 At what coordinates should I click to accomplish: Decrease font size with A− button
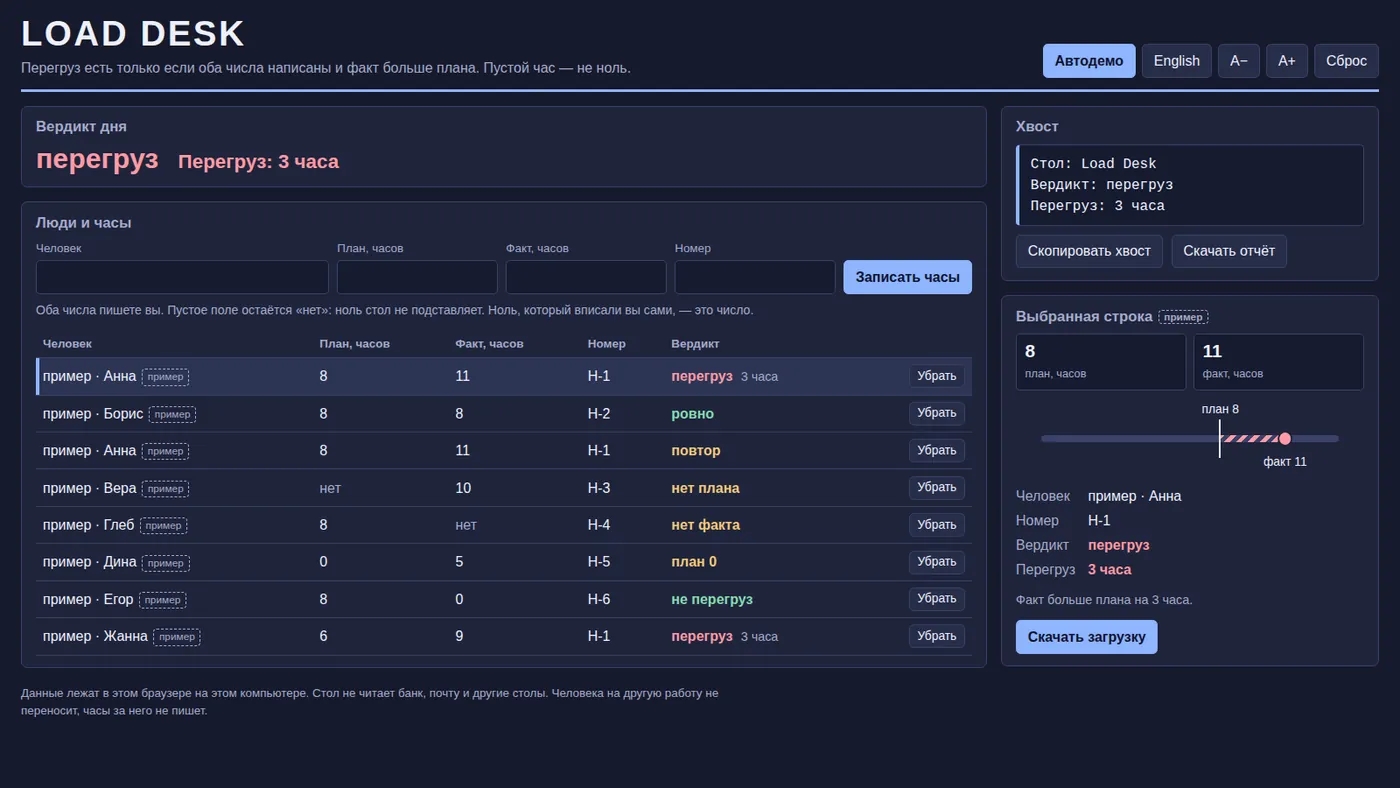tap(1239, 61)
